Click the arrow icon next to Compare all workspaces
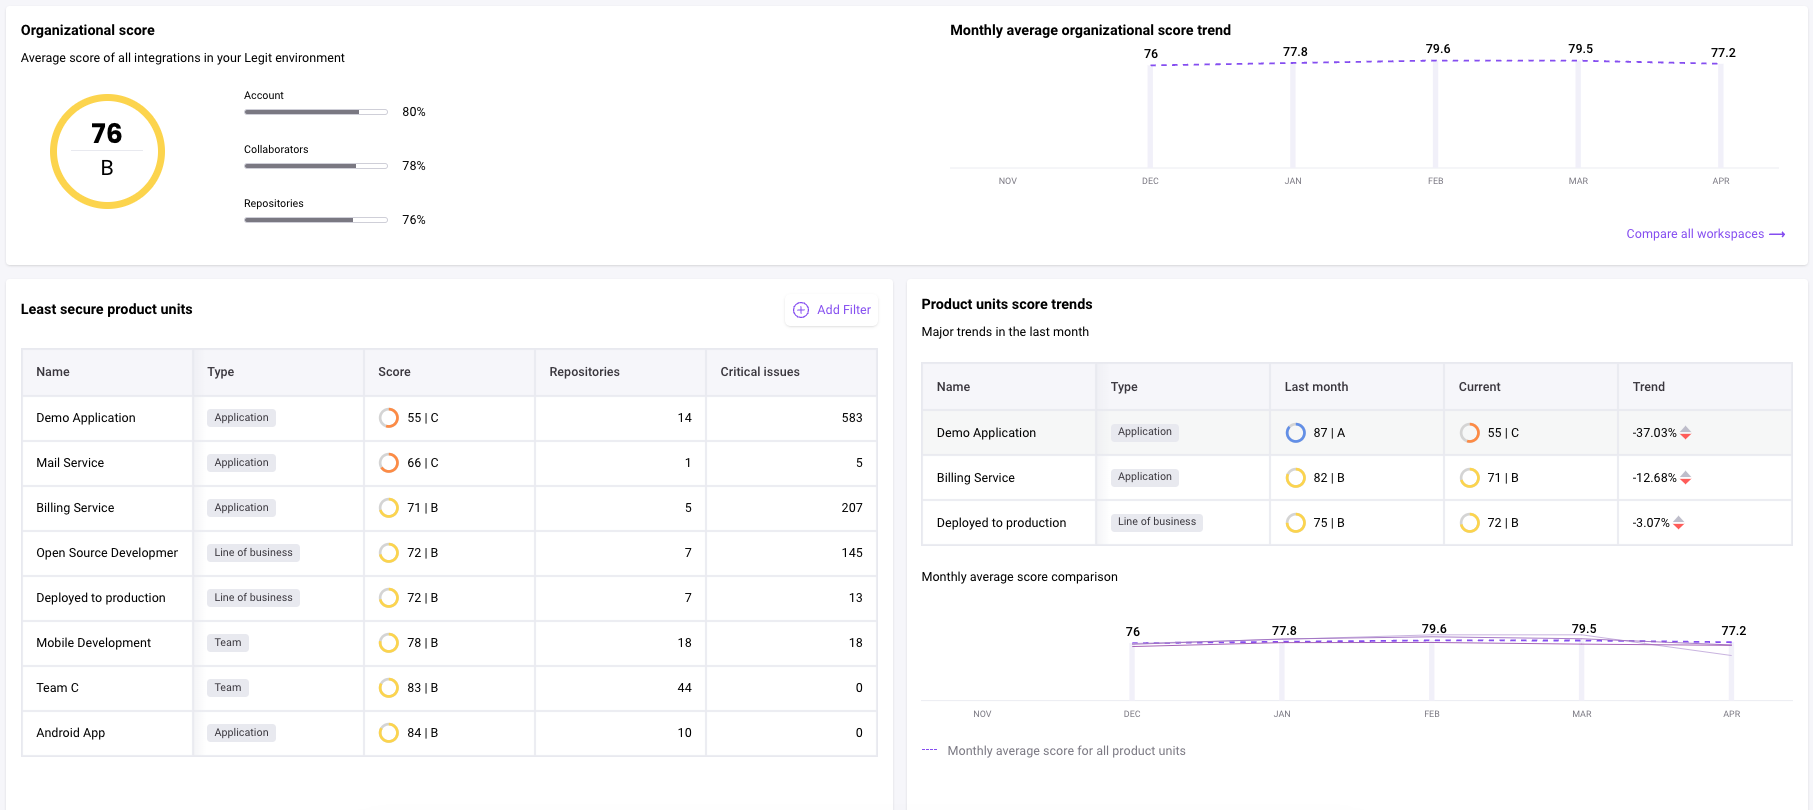1813x810 pixels. pyautogui.click(x=1777, y=234)
